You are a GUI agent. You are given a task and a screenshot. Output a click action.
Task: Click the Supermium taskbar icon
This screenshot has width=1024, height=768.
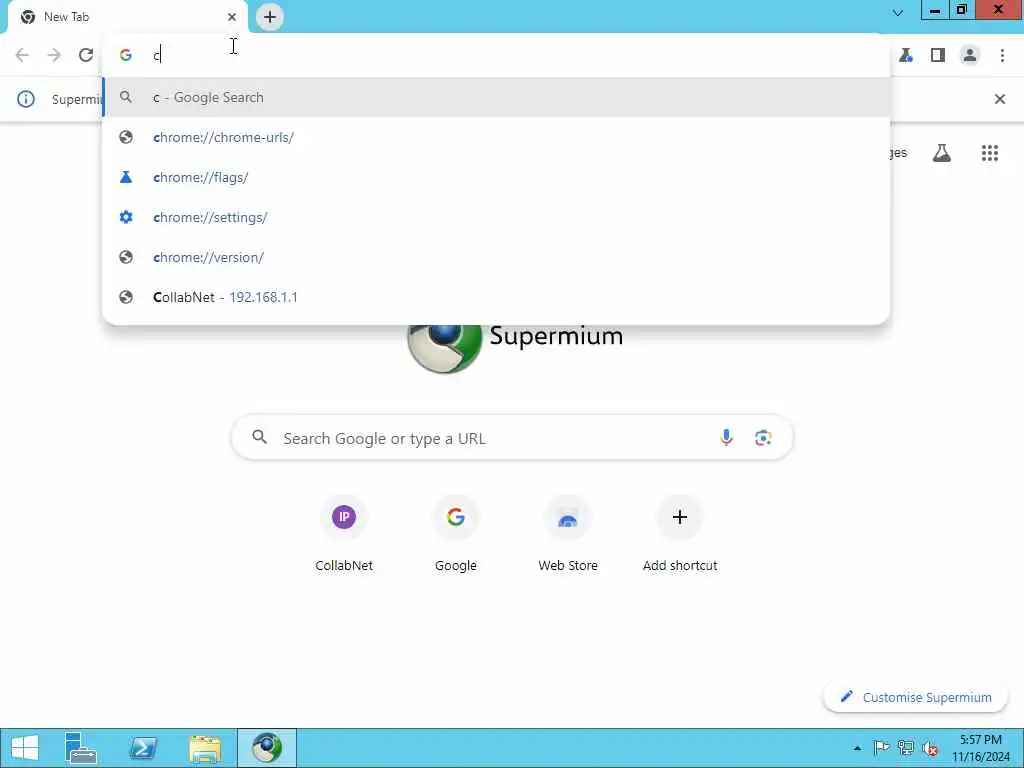click(266, 748)
